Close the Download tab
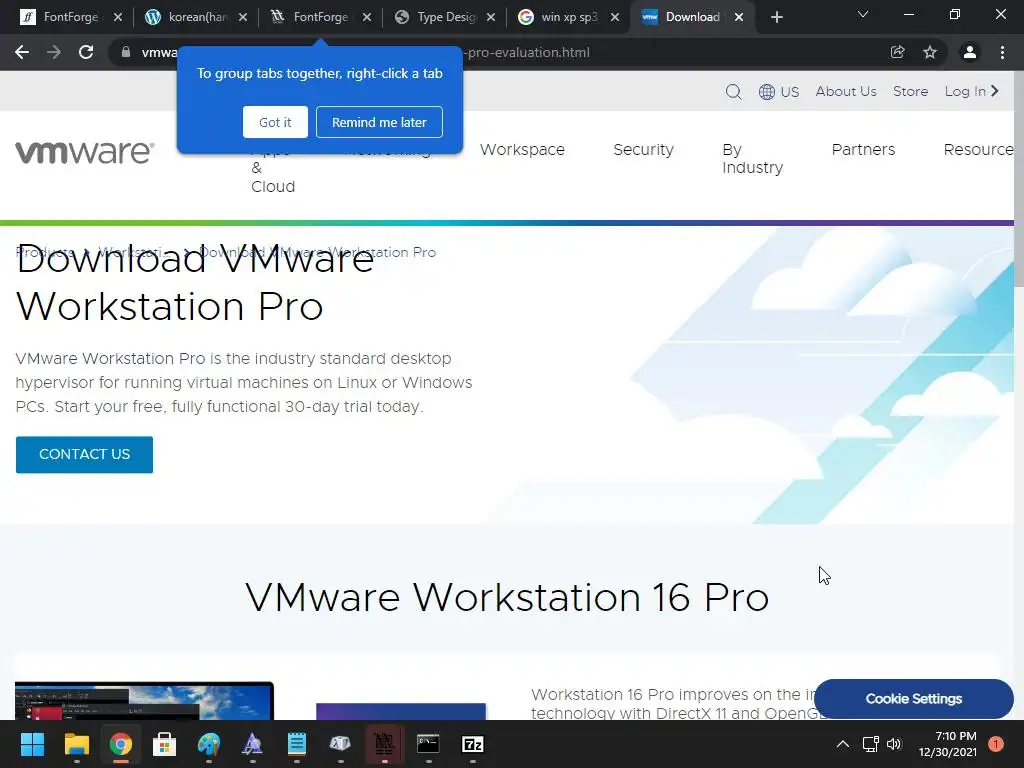Viewport: 1024px width, 768px height. pos(739,18)
